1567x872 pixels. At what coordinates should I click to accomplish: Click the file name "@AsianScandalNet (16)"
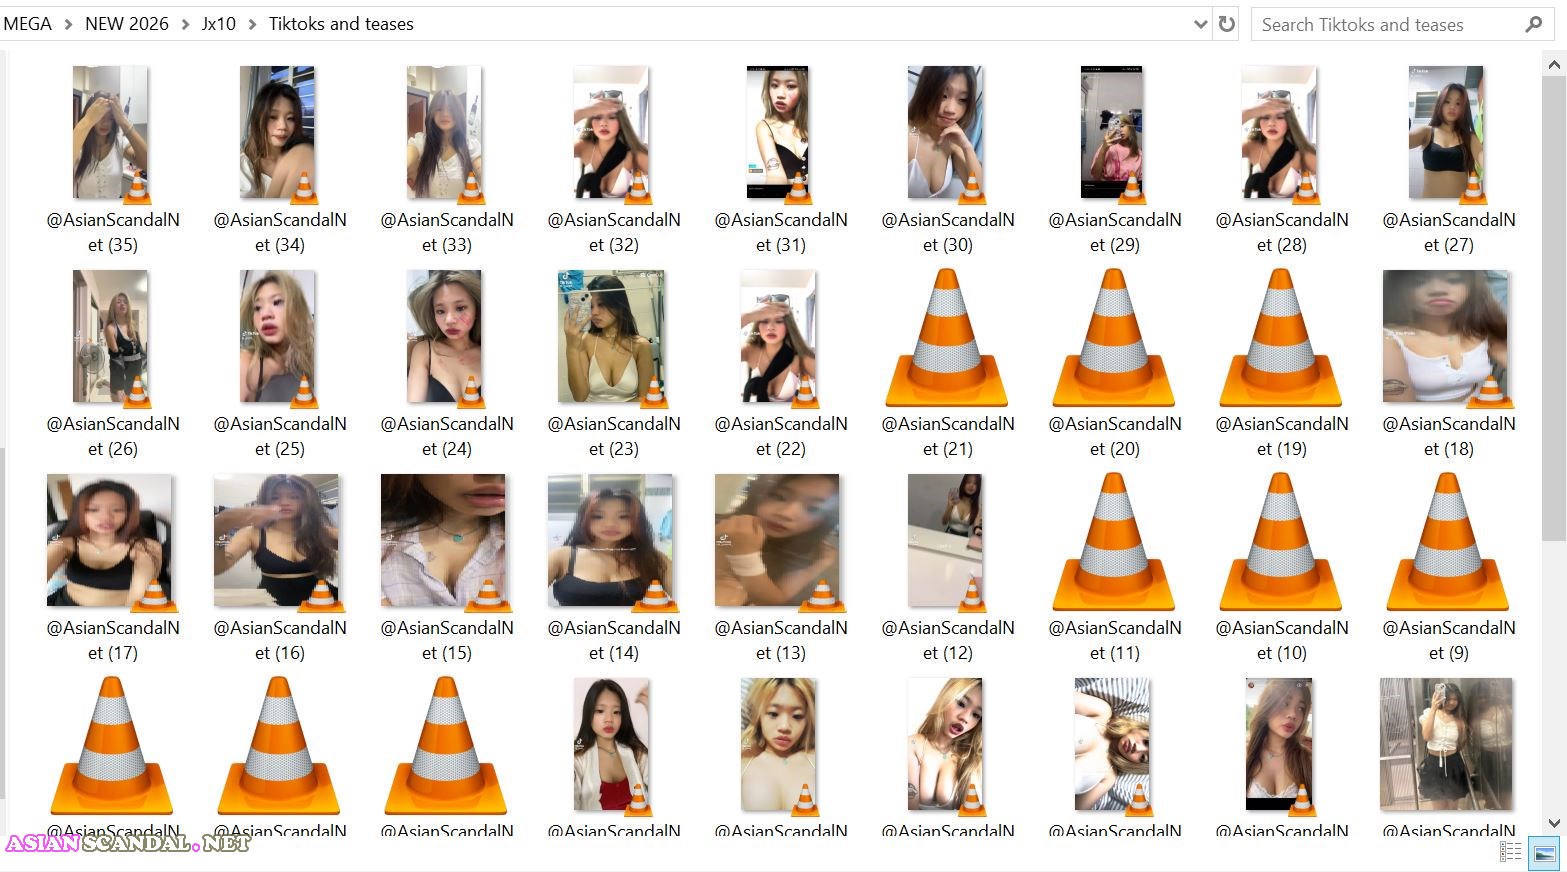click(280, 640)
